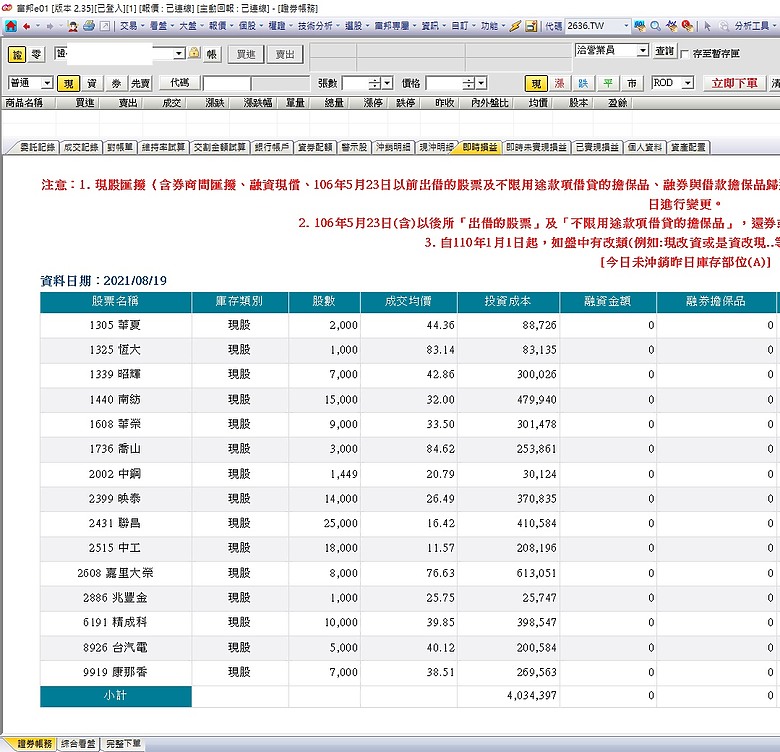Open the 洽營業員 dropdown
780x752 pixels.
643,50
